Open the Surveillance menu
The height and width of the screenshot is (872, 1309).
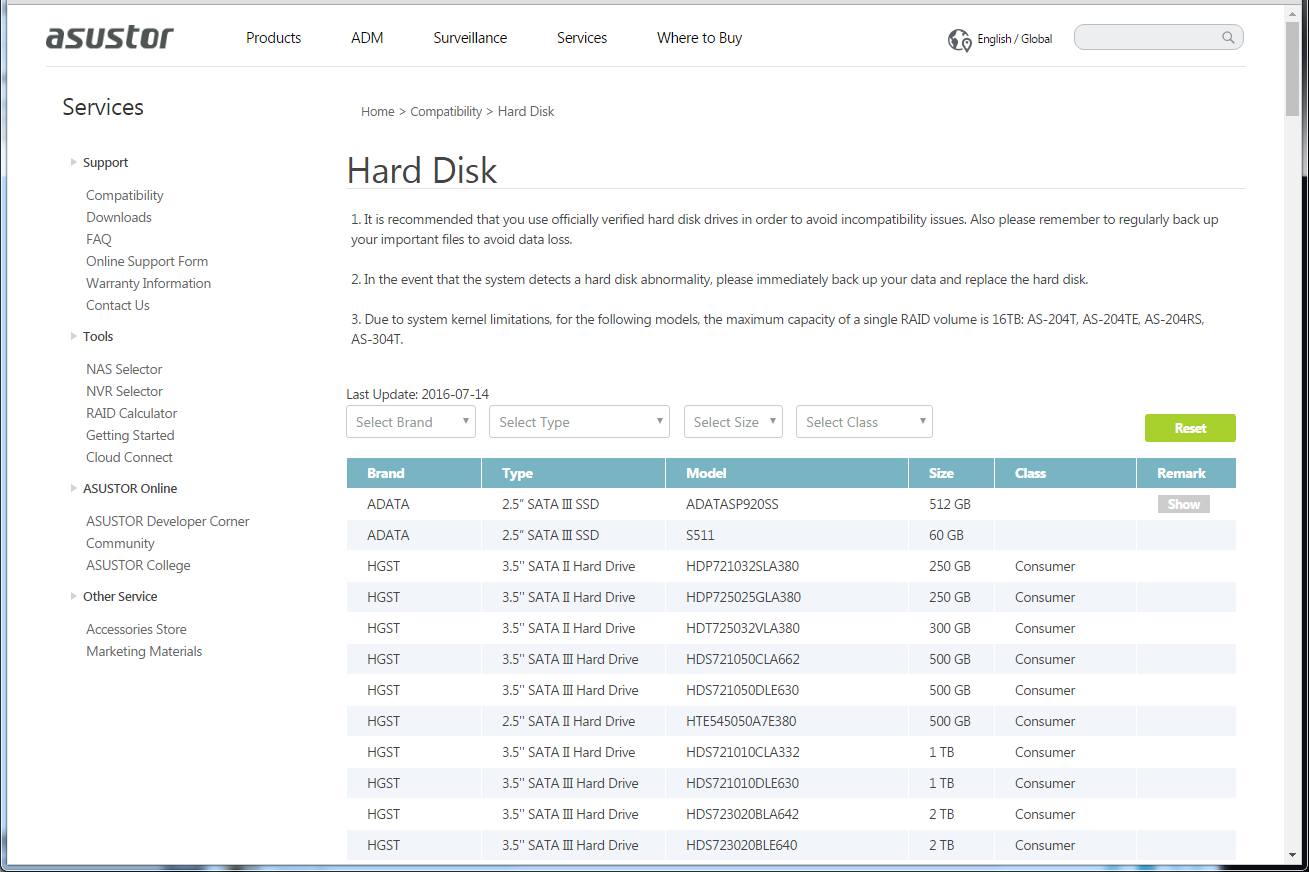470,38
